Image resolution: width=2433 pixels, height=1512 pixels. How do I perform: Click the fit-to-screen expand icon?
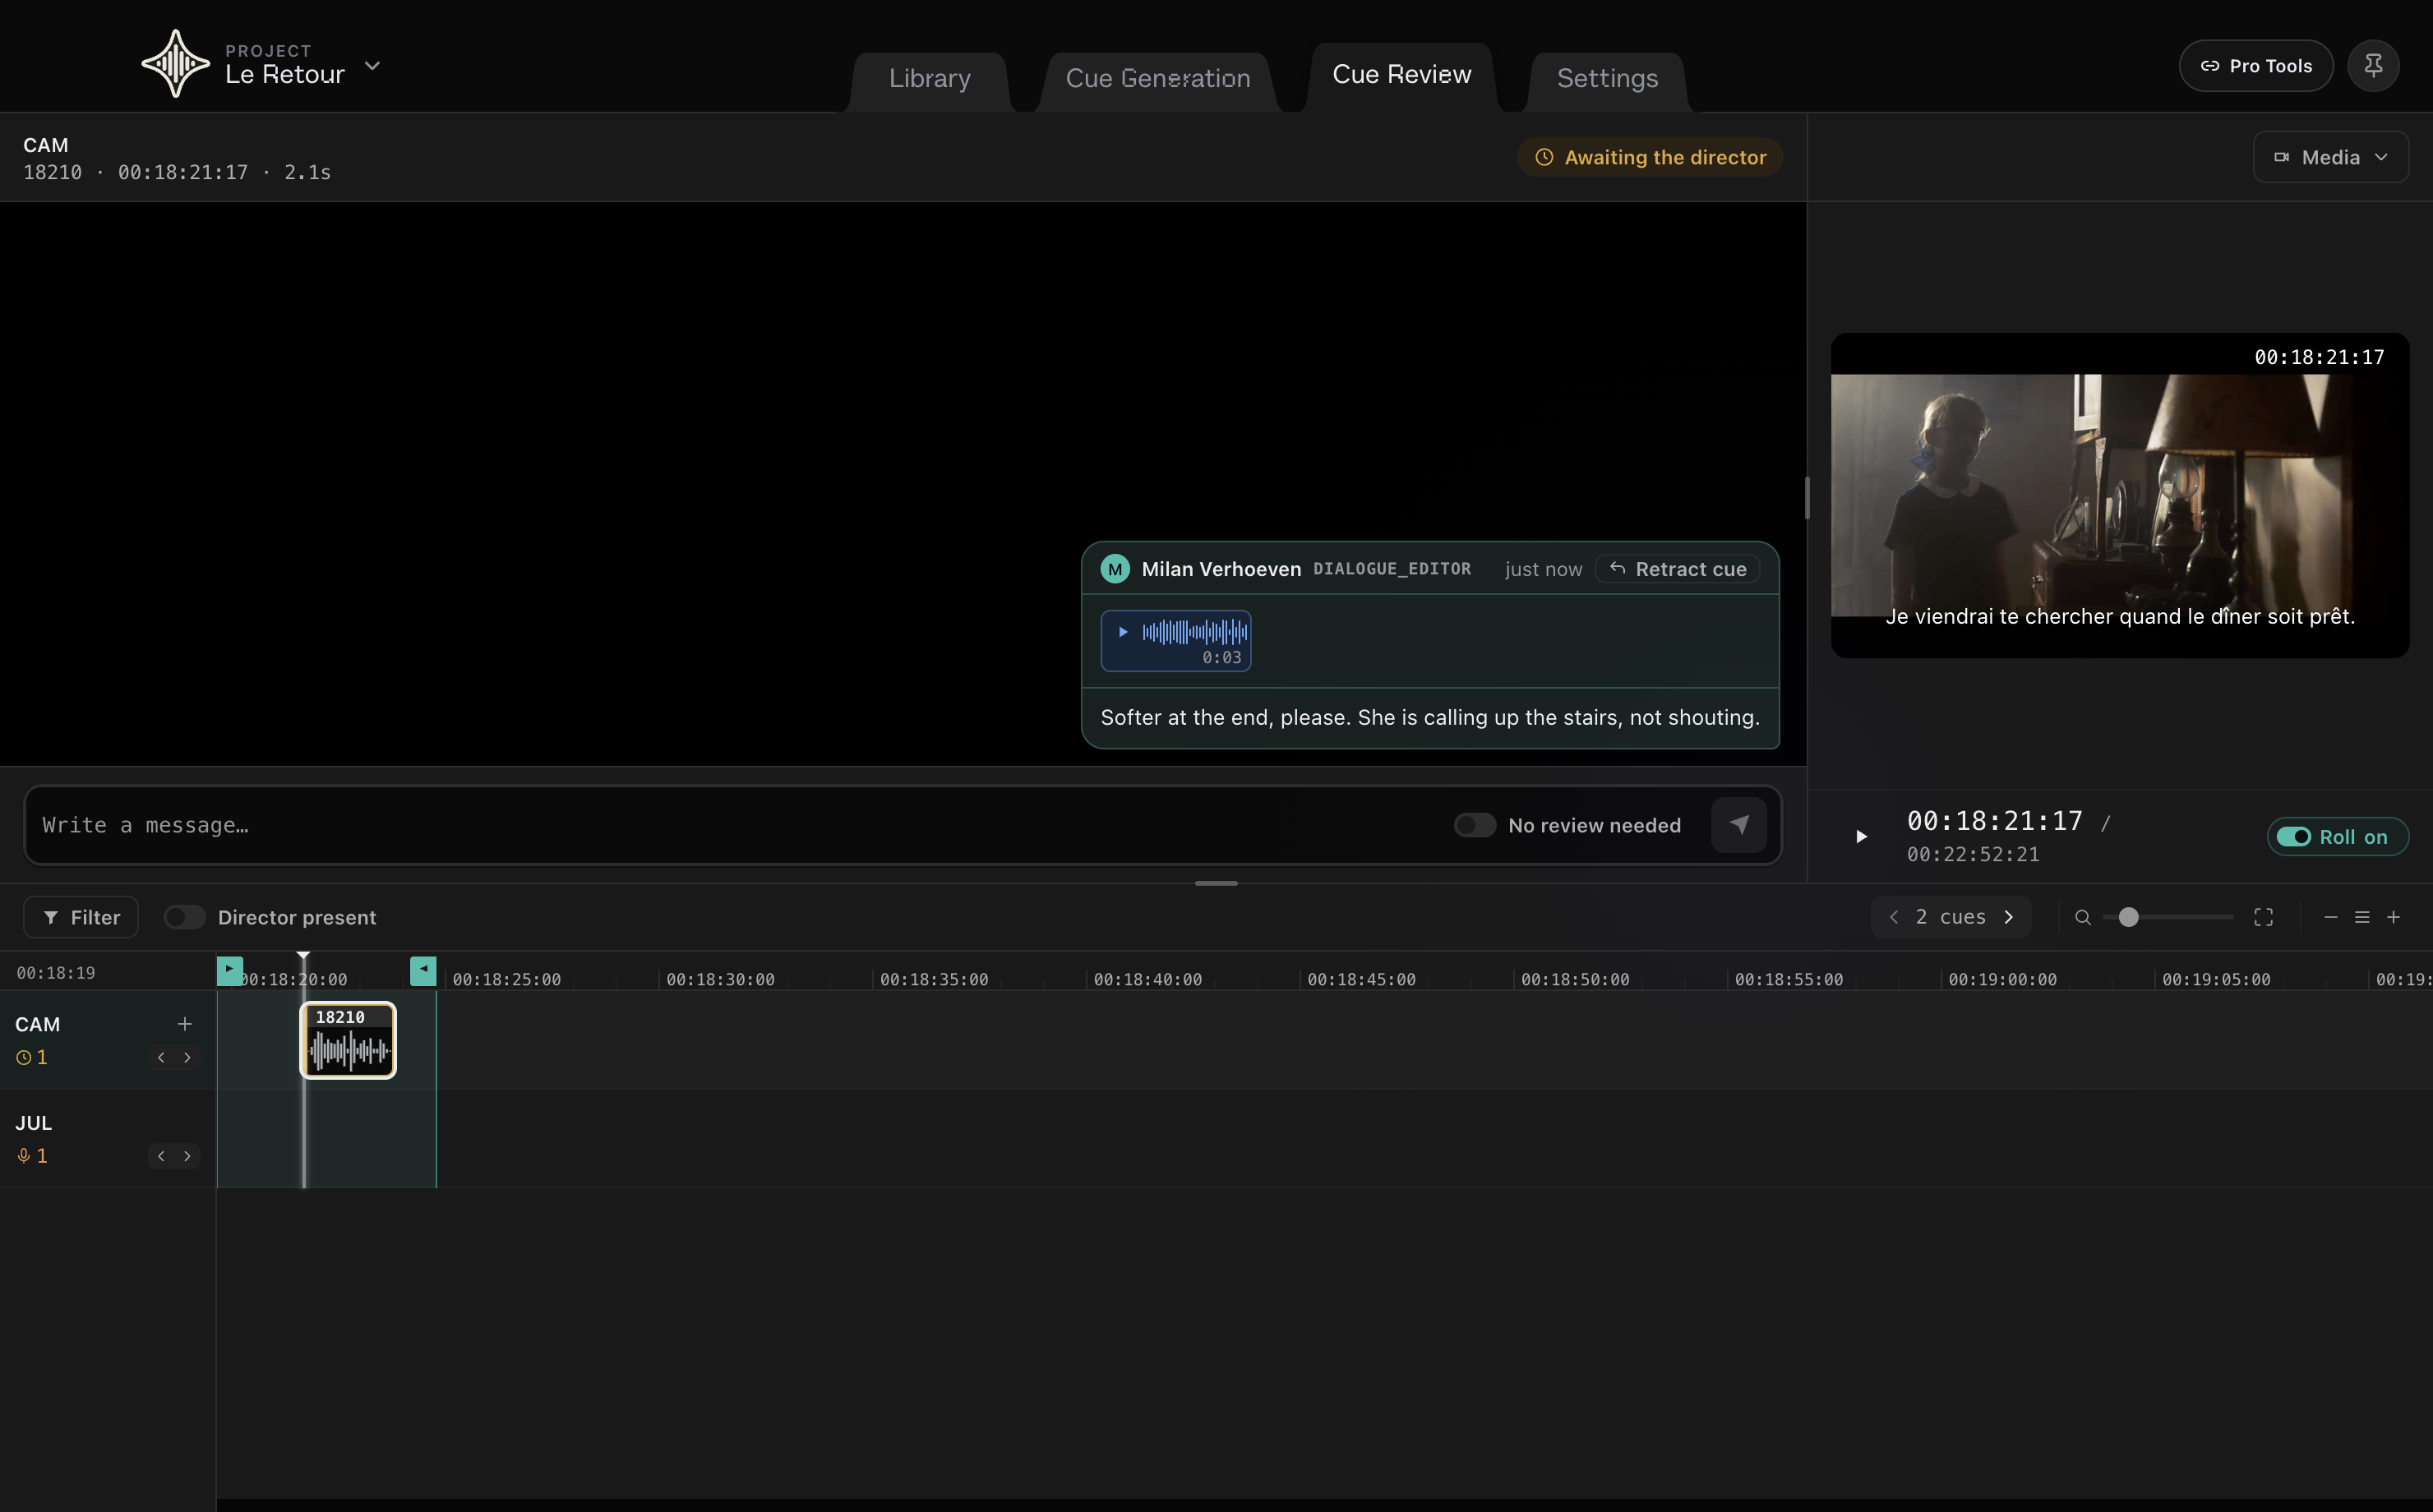point(2263,917)
